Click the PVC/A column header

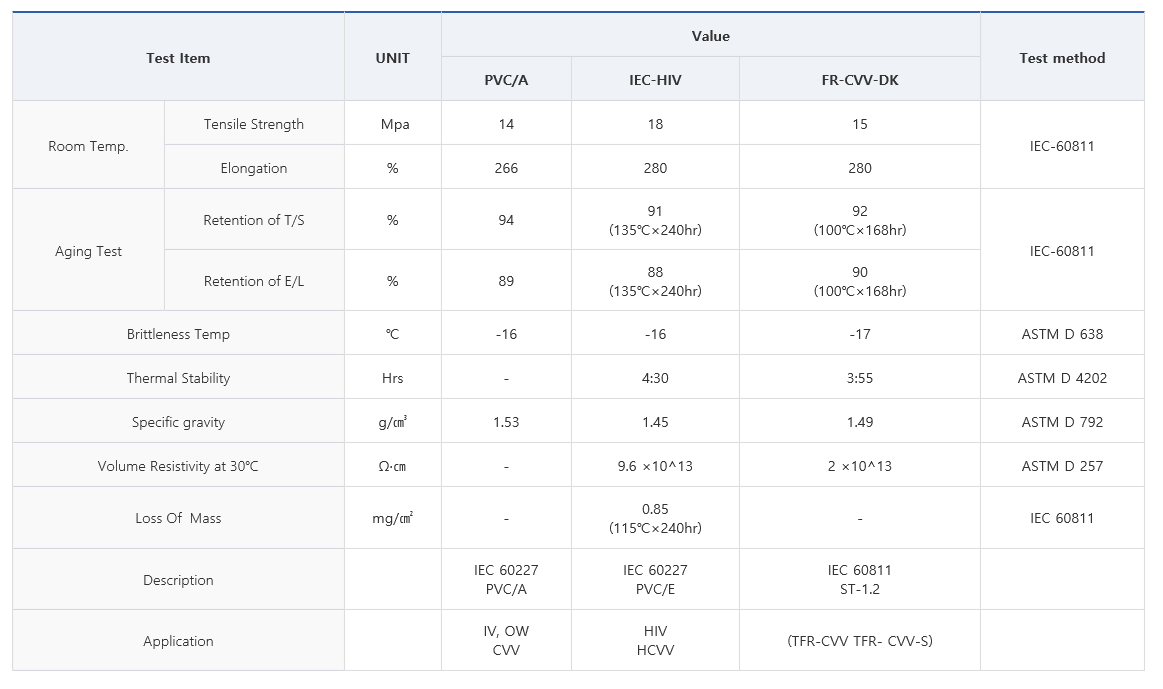(506, 80)
